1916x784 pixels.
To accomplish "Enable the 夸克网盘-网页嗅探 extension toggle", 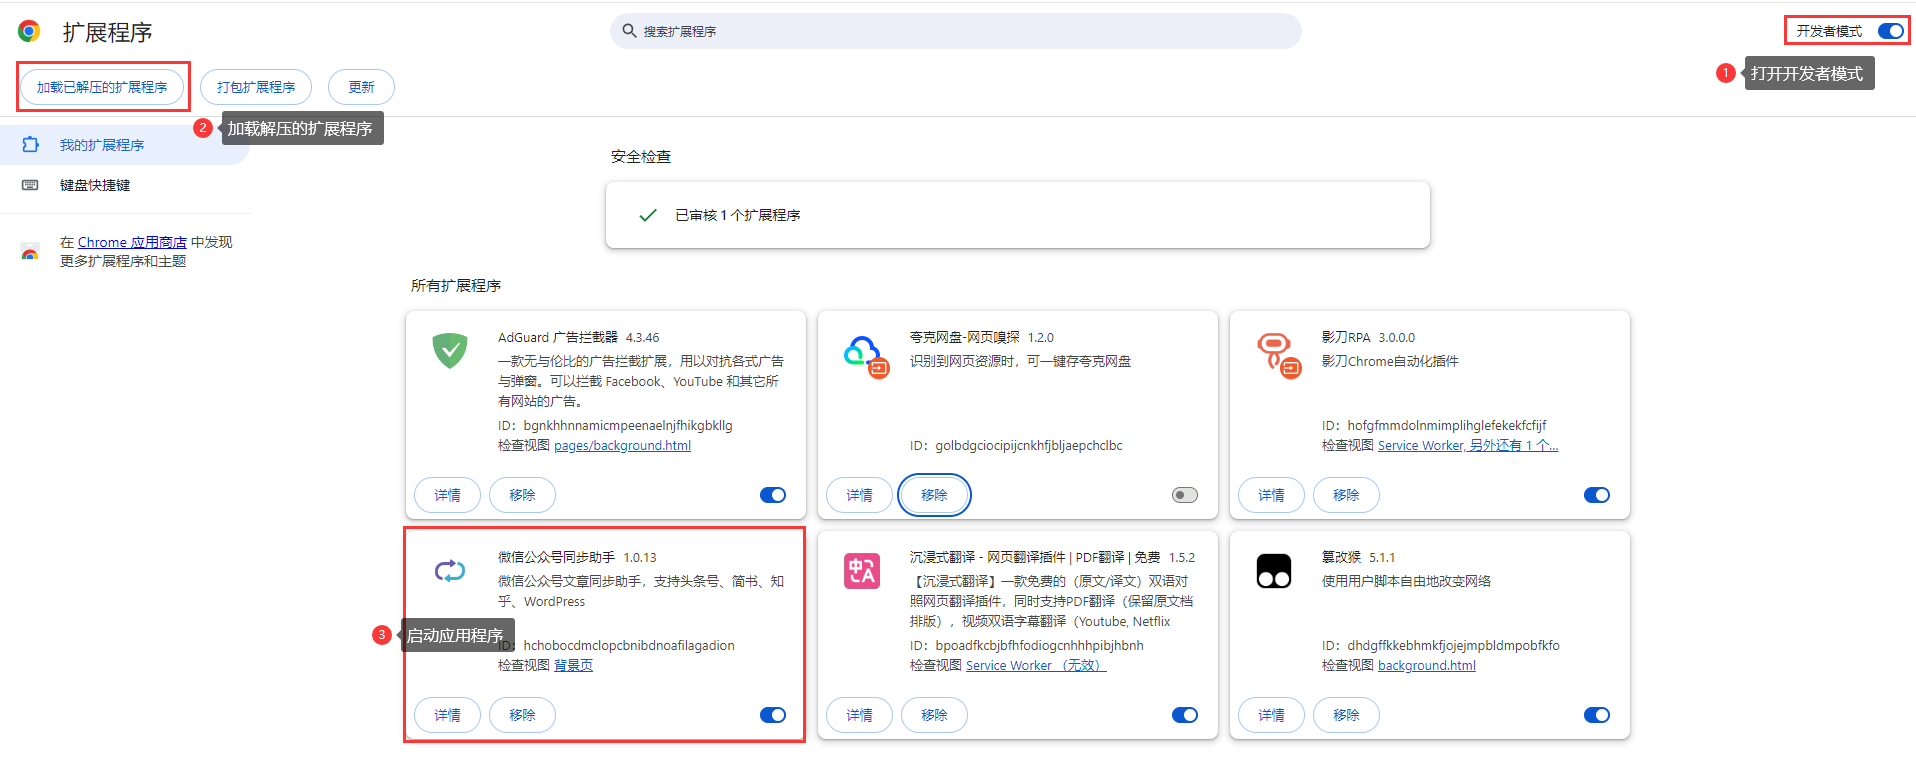I will [1185, 495].
